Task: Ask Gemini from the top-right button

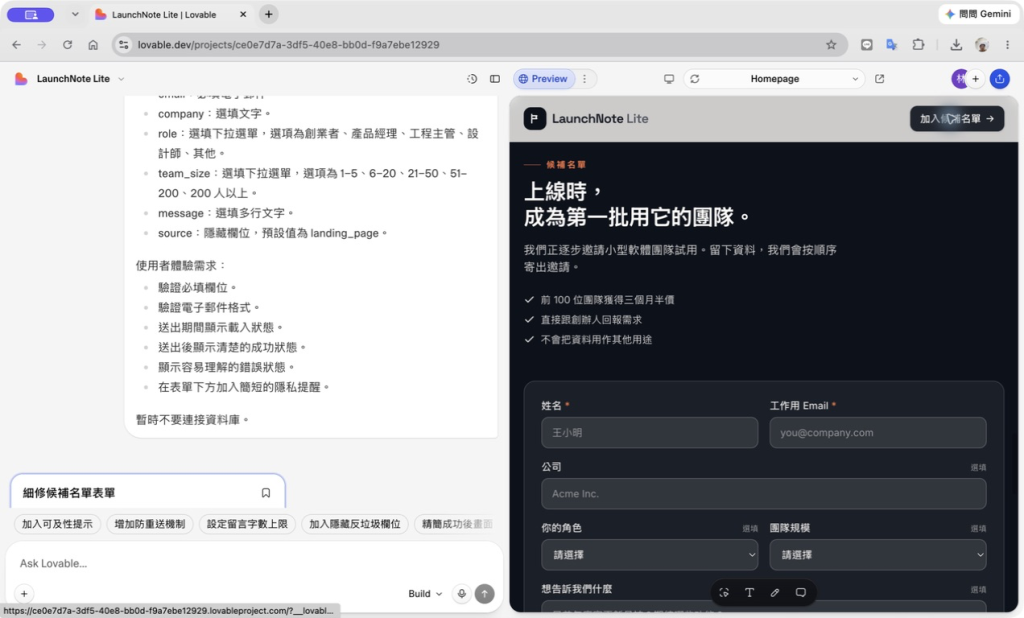Action: point(978,14)
